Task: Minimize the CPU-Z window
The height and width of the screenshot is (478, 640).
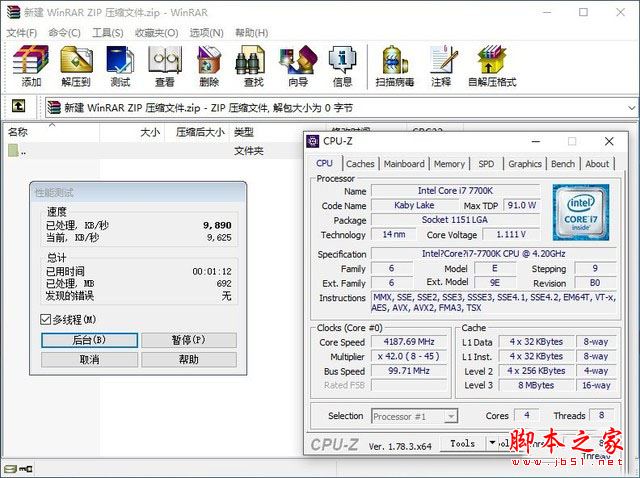Action: click(x=536, y=141)
